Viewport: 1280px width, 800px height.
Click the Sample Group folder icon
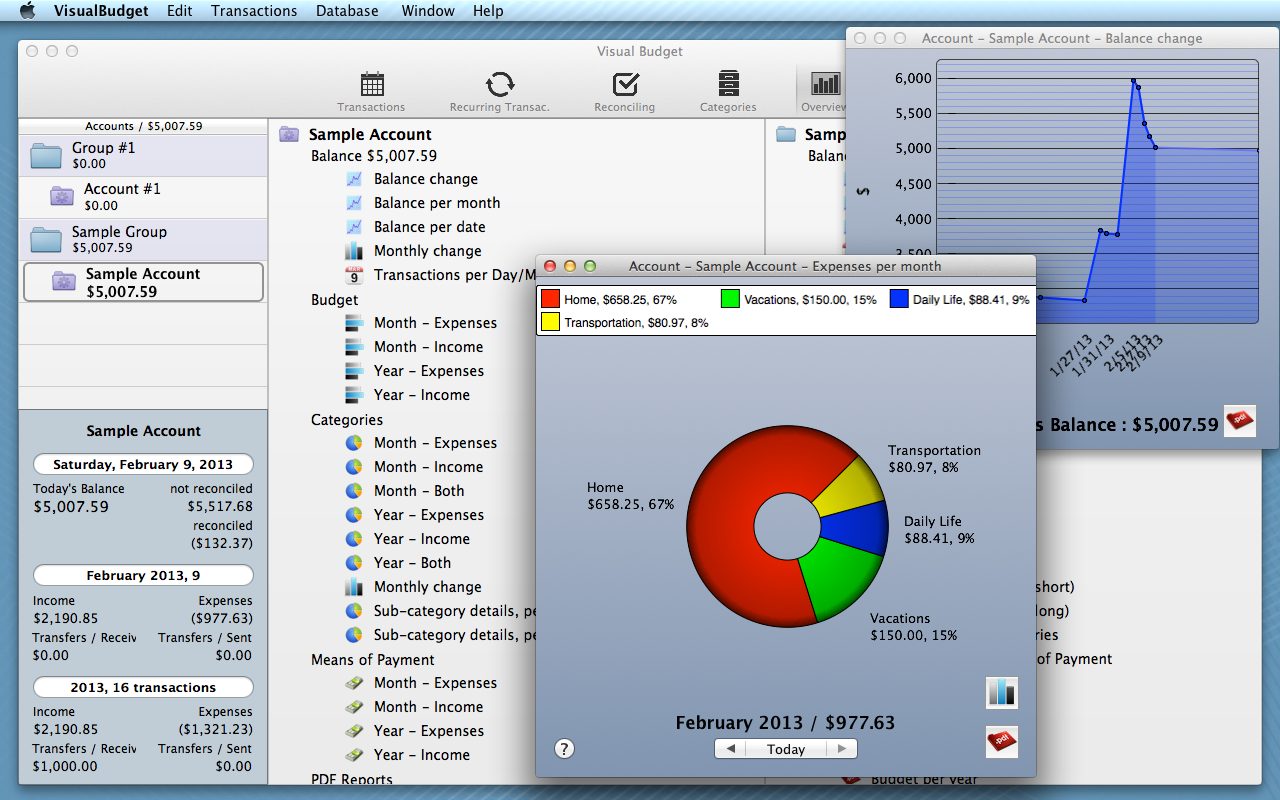(x=46, y=239)
